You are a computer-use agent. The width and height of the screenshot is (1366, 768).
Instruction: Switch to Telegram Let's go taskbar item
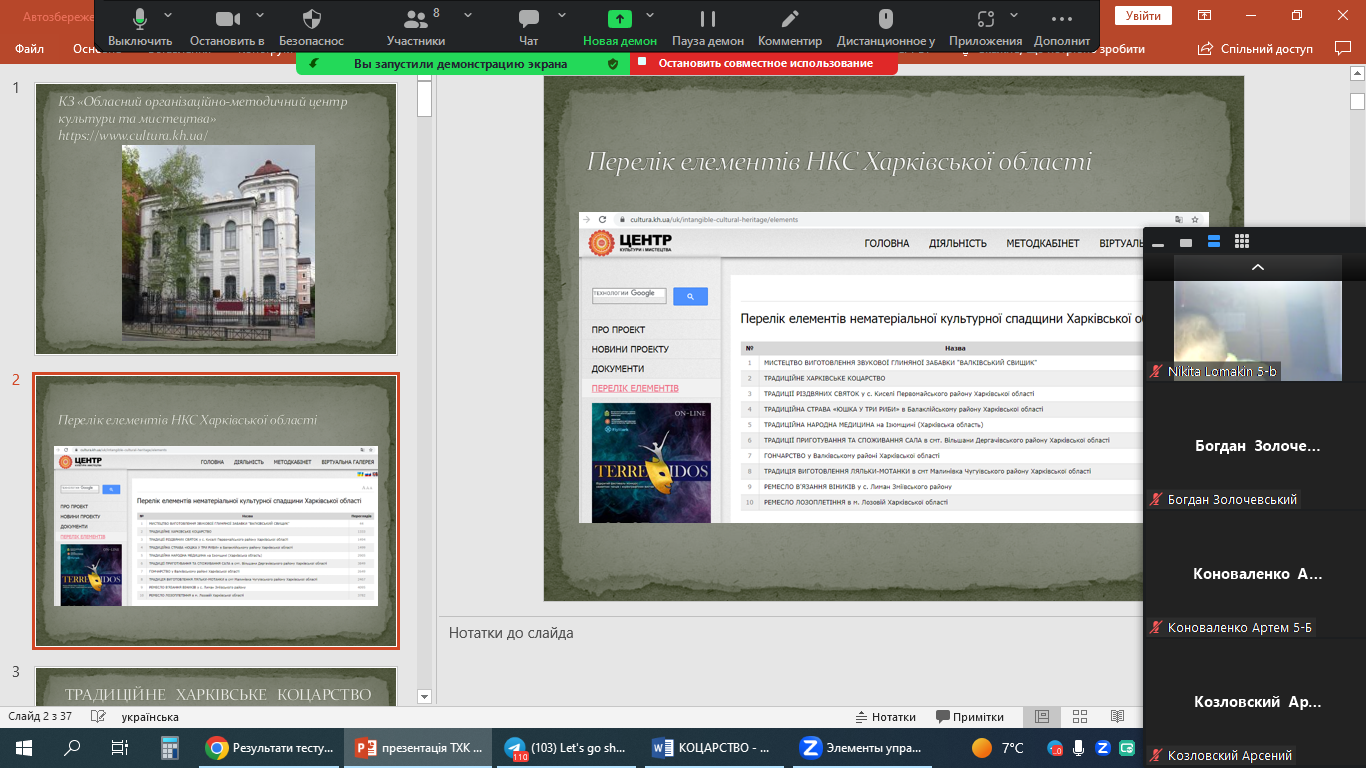[x=568, y=747]
